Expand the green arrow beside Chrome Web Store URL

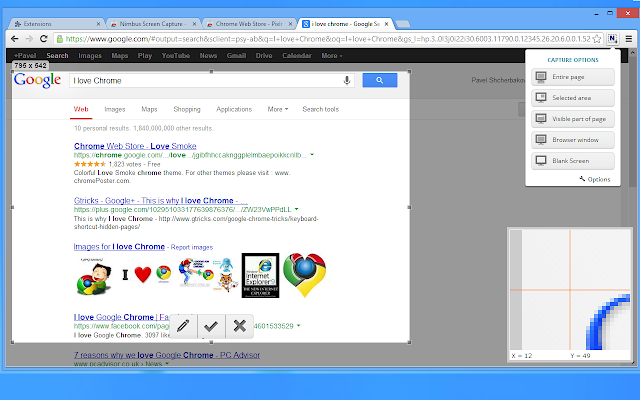[312, 155]
